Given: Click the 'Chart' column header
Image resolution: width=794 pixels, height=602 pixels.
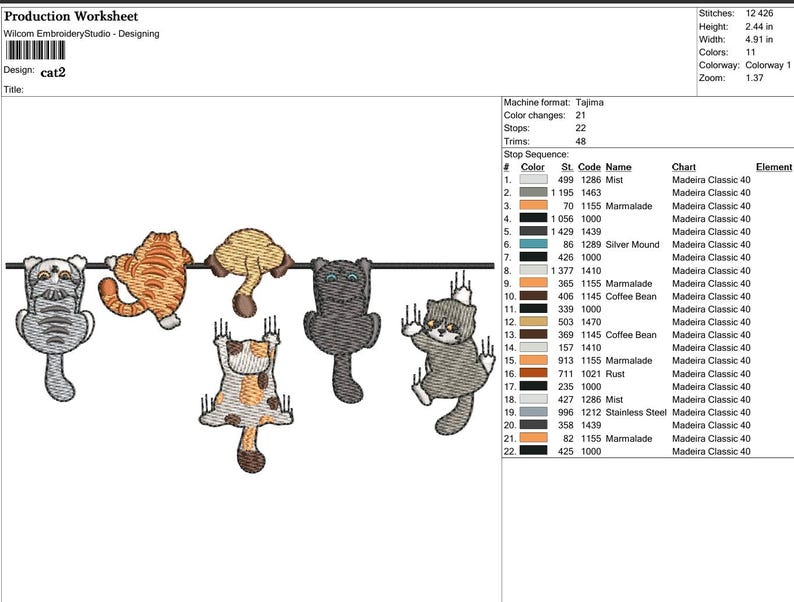Looking at the screenshot, I should (684, 167).
